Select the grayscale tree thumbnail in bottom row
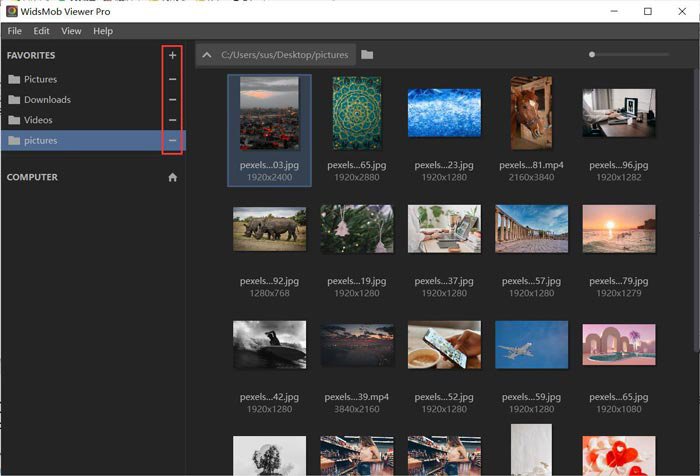The height and width of the screenshot is (476, 700). (270, 455)
